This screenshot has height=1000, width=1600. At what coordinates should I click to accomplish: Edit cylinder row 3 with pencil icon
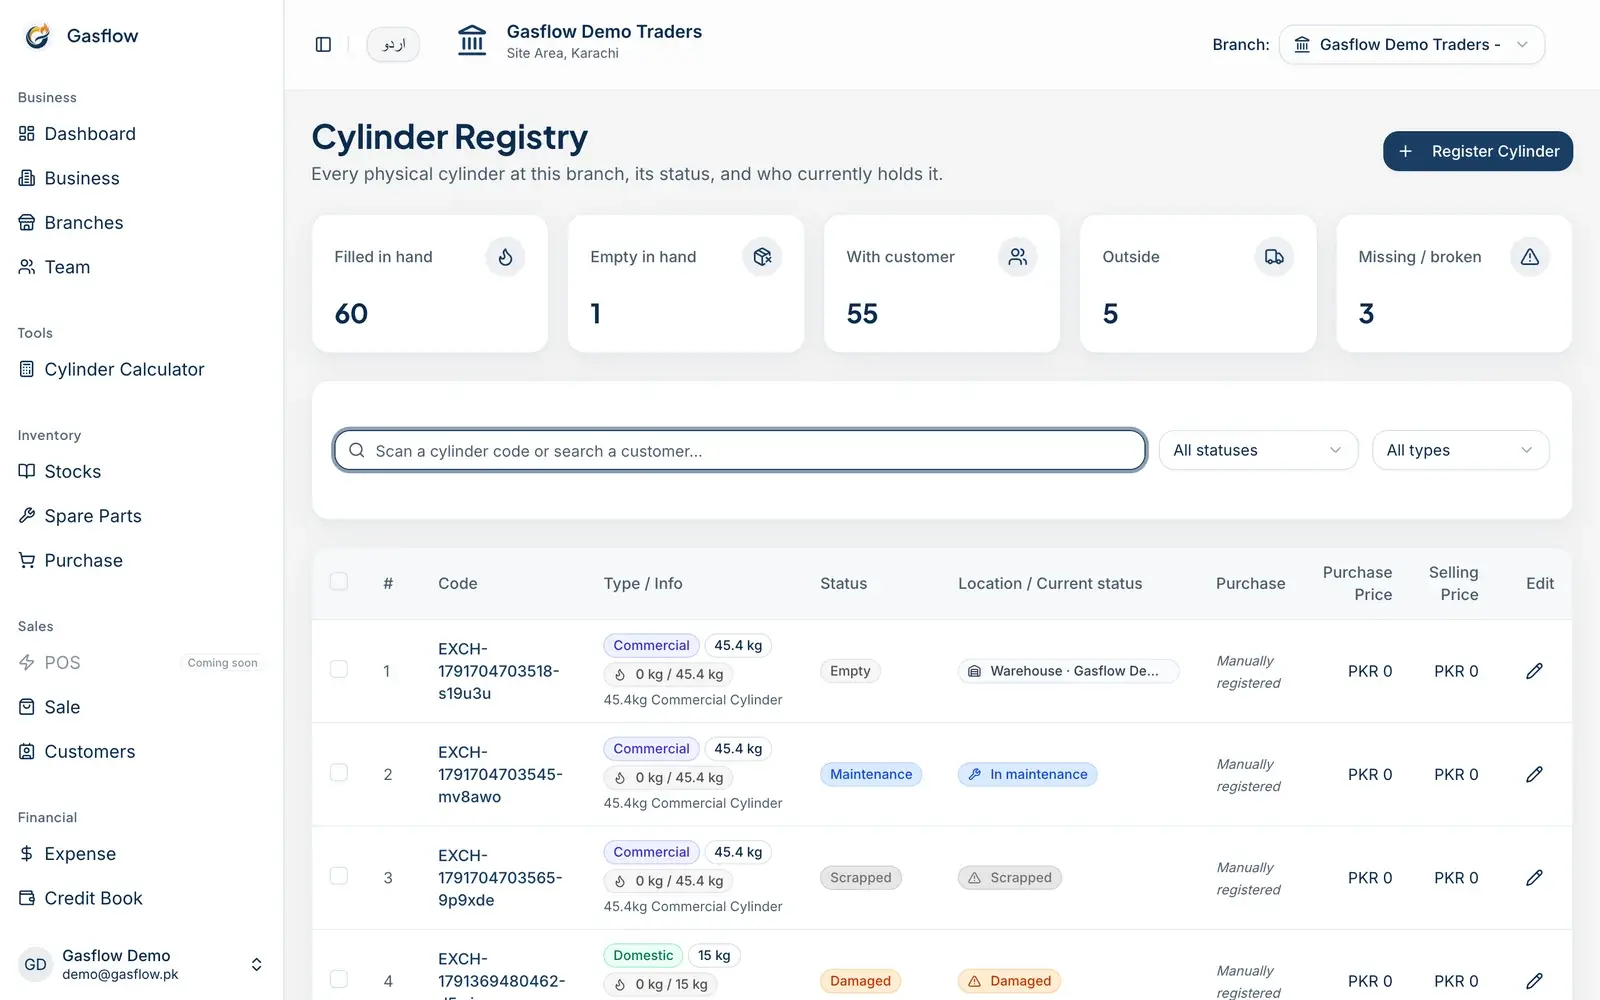pos(1534,878)
